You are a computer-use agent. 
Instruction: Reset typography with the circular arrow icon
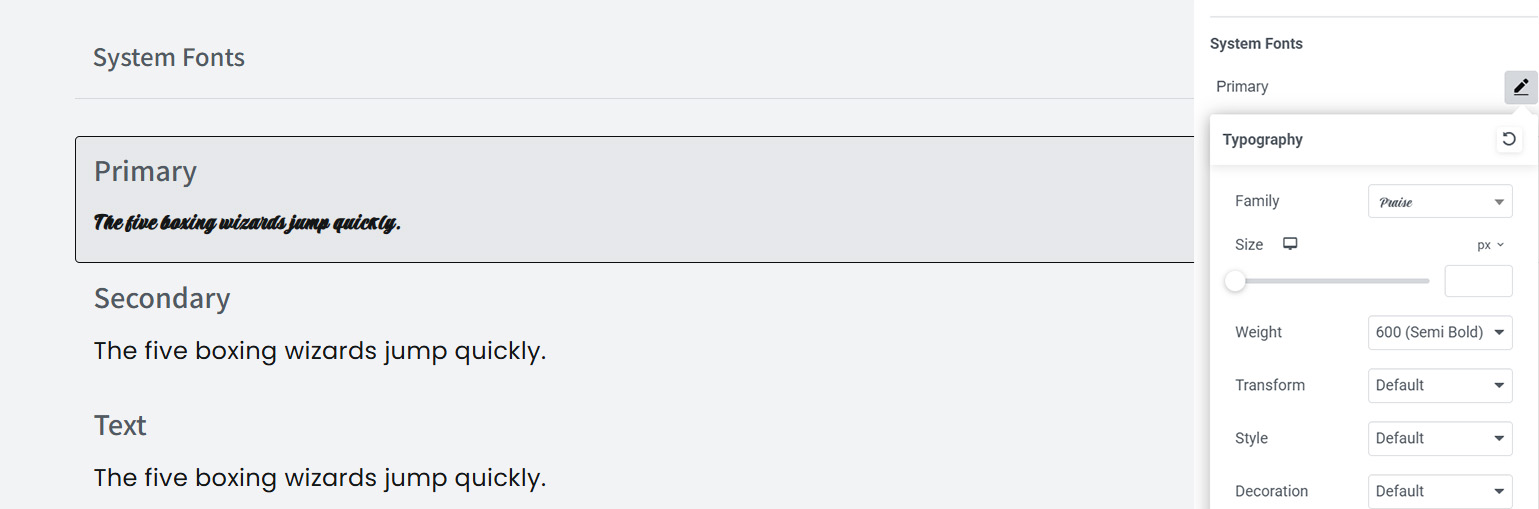click(1509, 139)
